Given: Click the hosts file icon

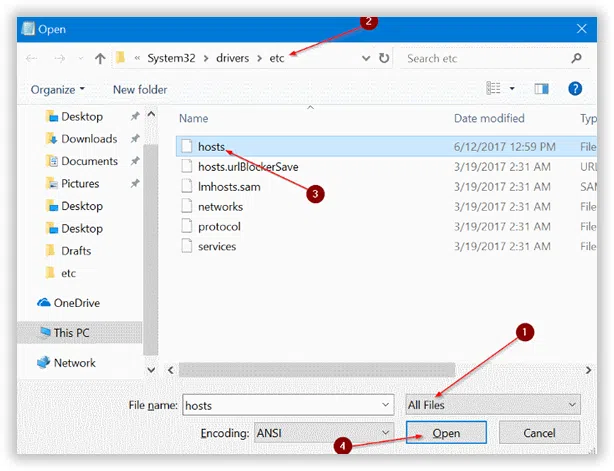Looking at the screenshot, I should tap(187, 146).
